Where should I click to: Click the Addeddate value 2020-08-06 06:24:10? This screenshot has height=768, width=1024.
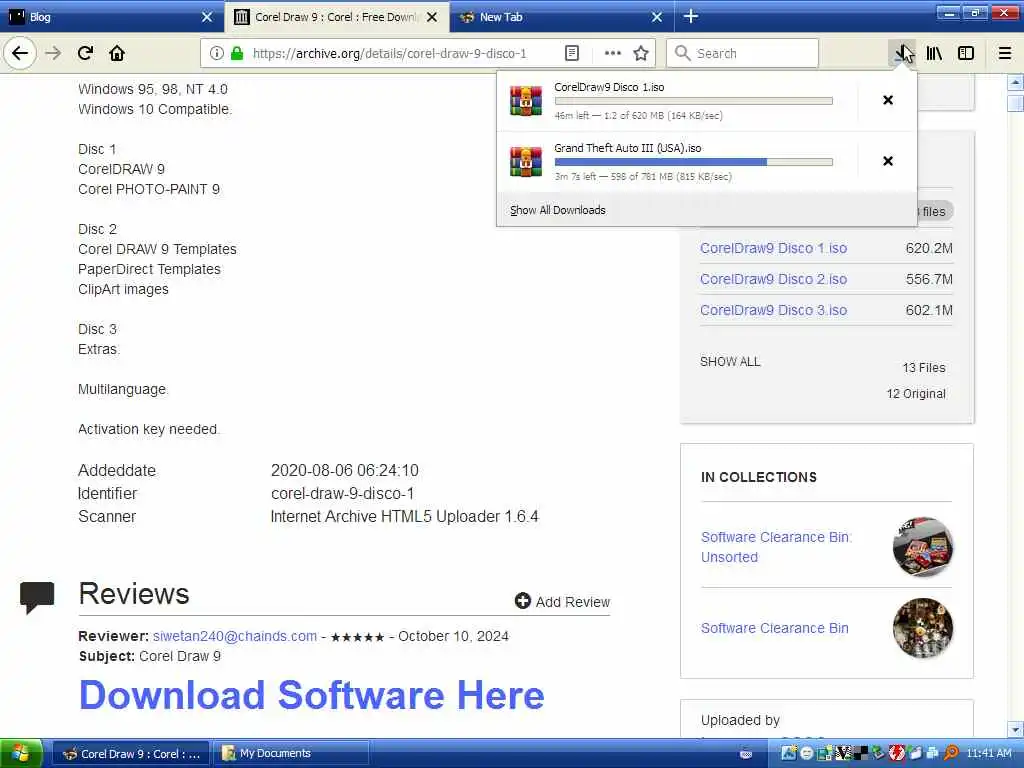[345, 470]
